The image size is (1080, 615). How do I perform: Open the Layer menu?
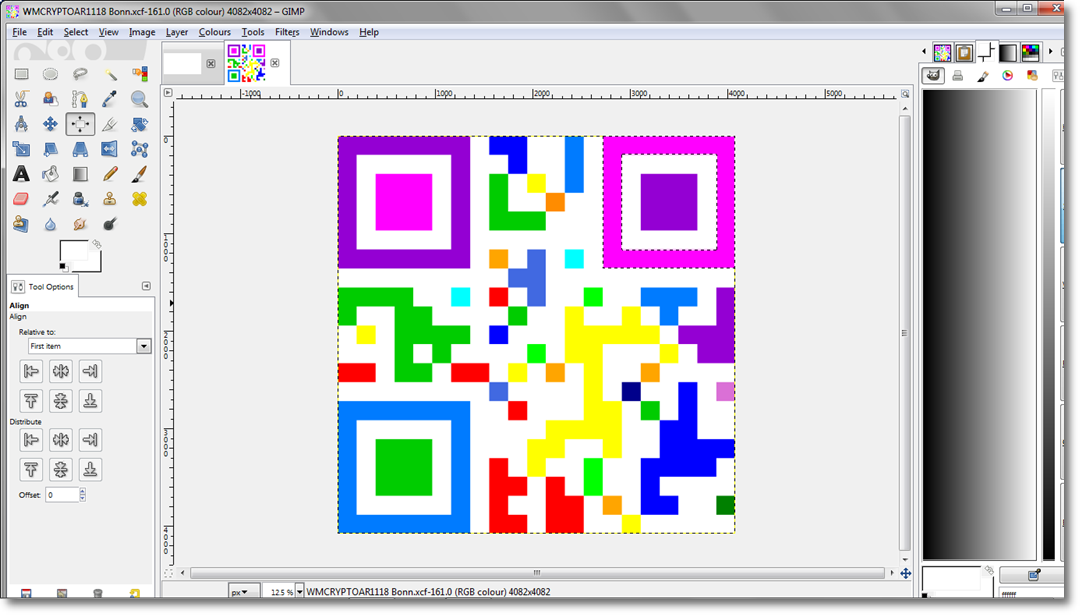pyautogui.click(x=177, y=32)
